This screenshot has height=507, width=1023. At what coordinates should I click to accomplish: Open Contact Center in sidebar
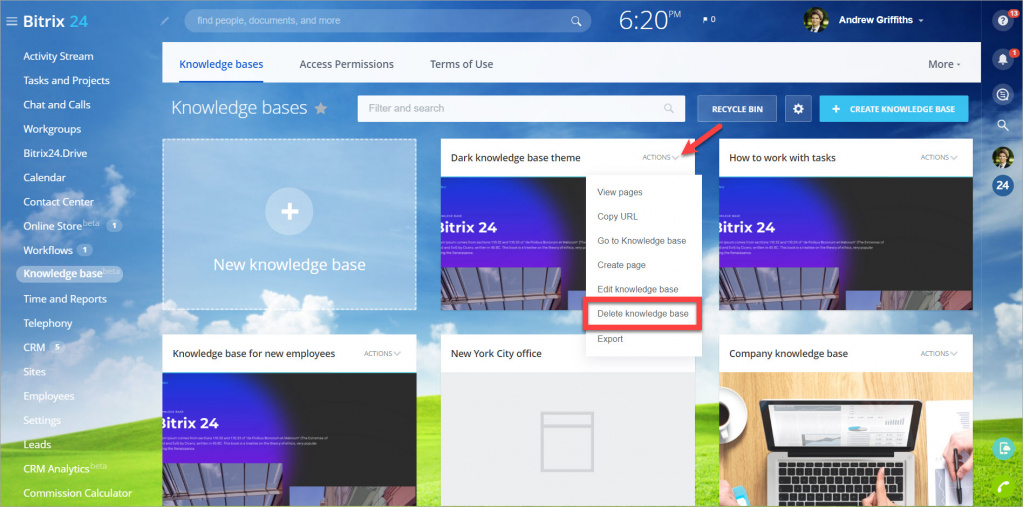coord(59,202)
